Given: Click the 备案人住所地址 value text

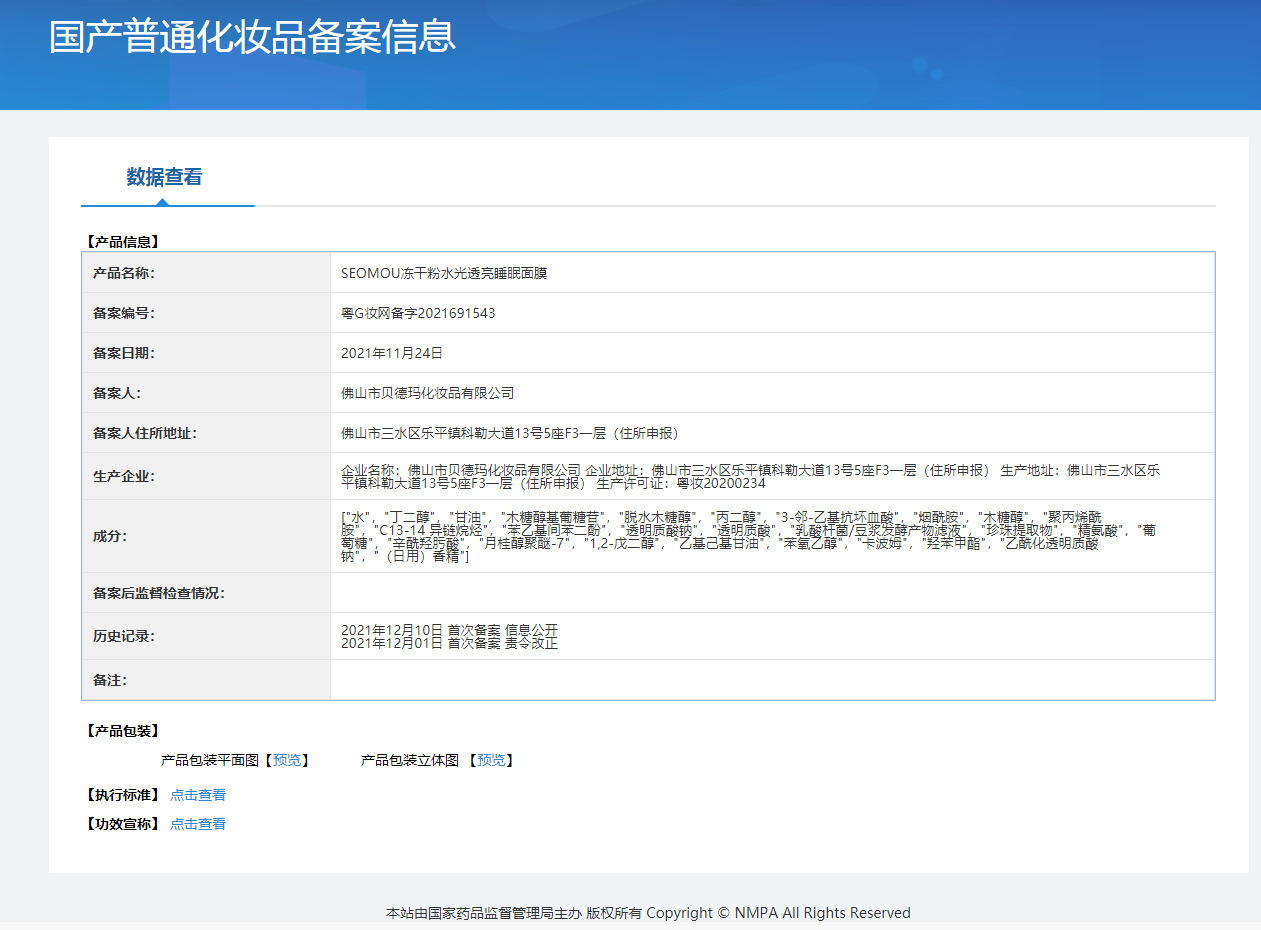Looking at the screenshot, I should 510,433.
